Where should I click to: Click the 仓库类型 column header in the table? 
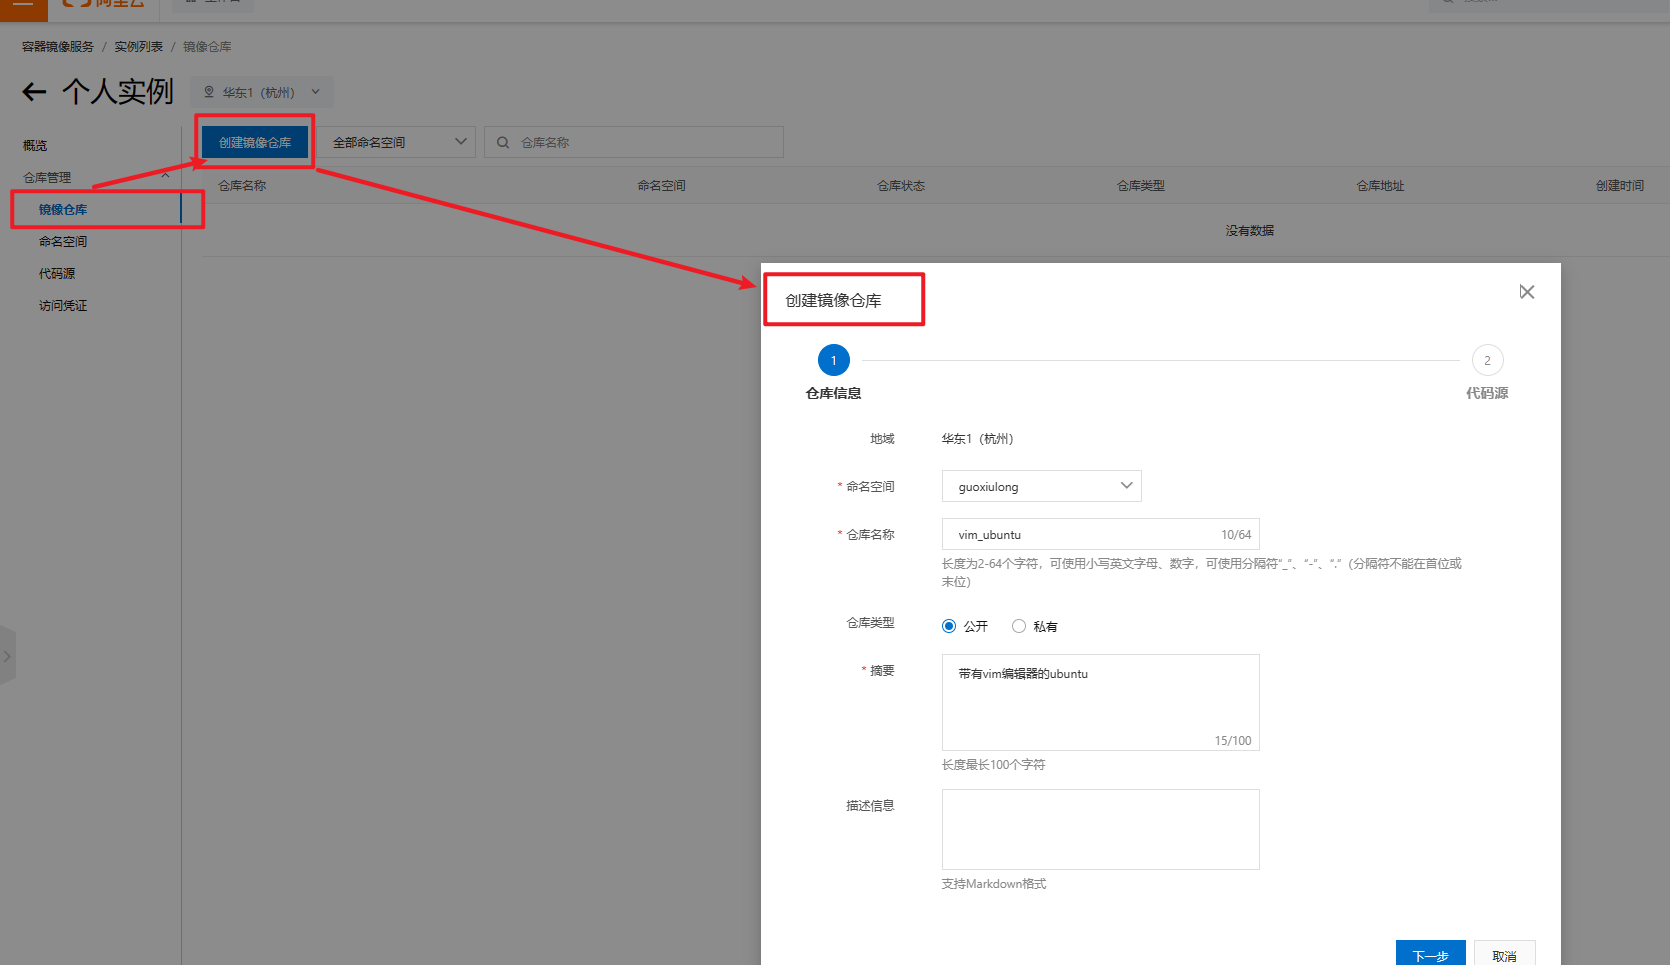1141,185
